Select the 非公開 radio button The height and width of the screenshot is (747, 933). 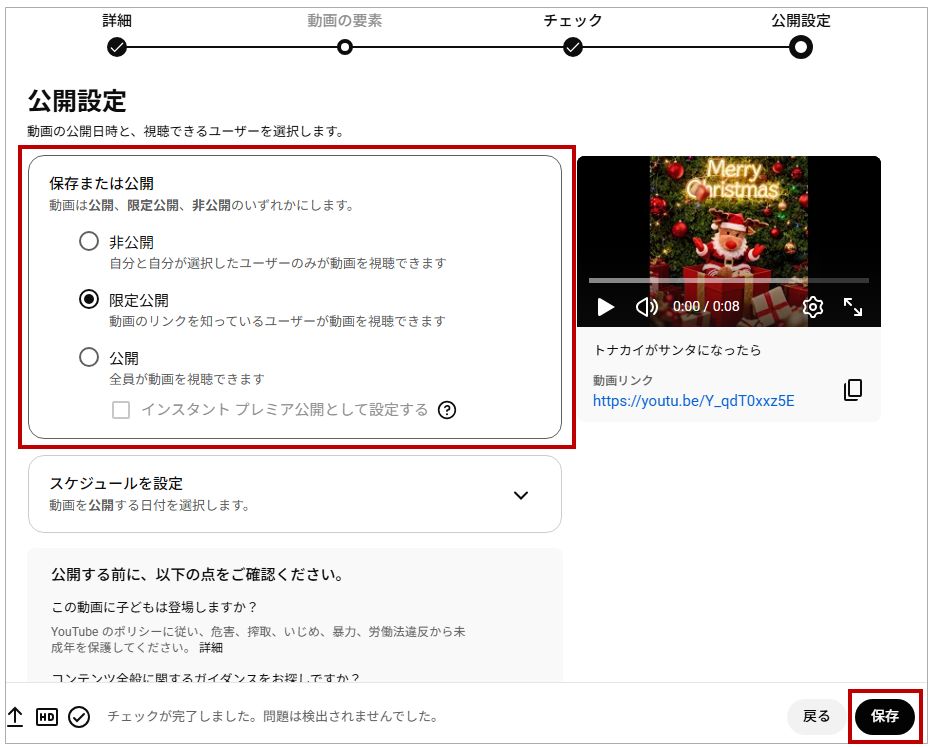coord(89,241)
